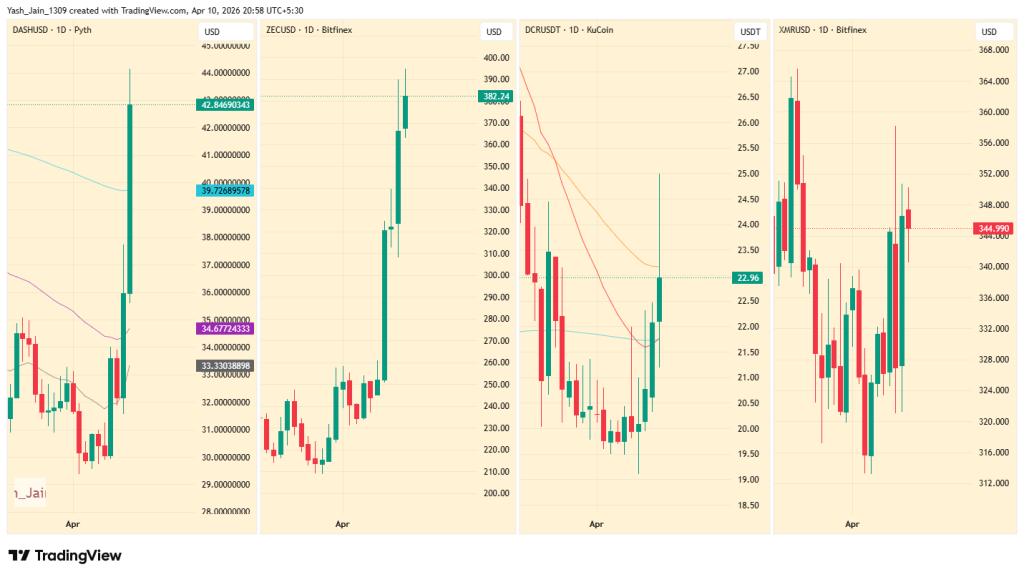Click Apr label on DASHUSD time axis
The width and height of the screenshot is (1024, 577).
72,523
